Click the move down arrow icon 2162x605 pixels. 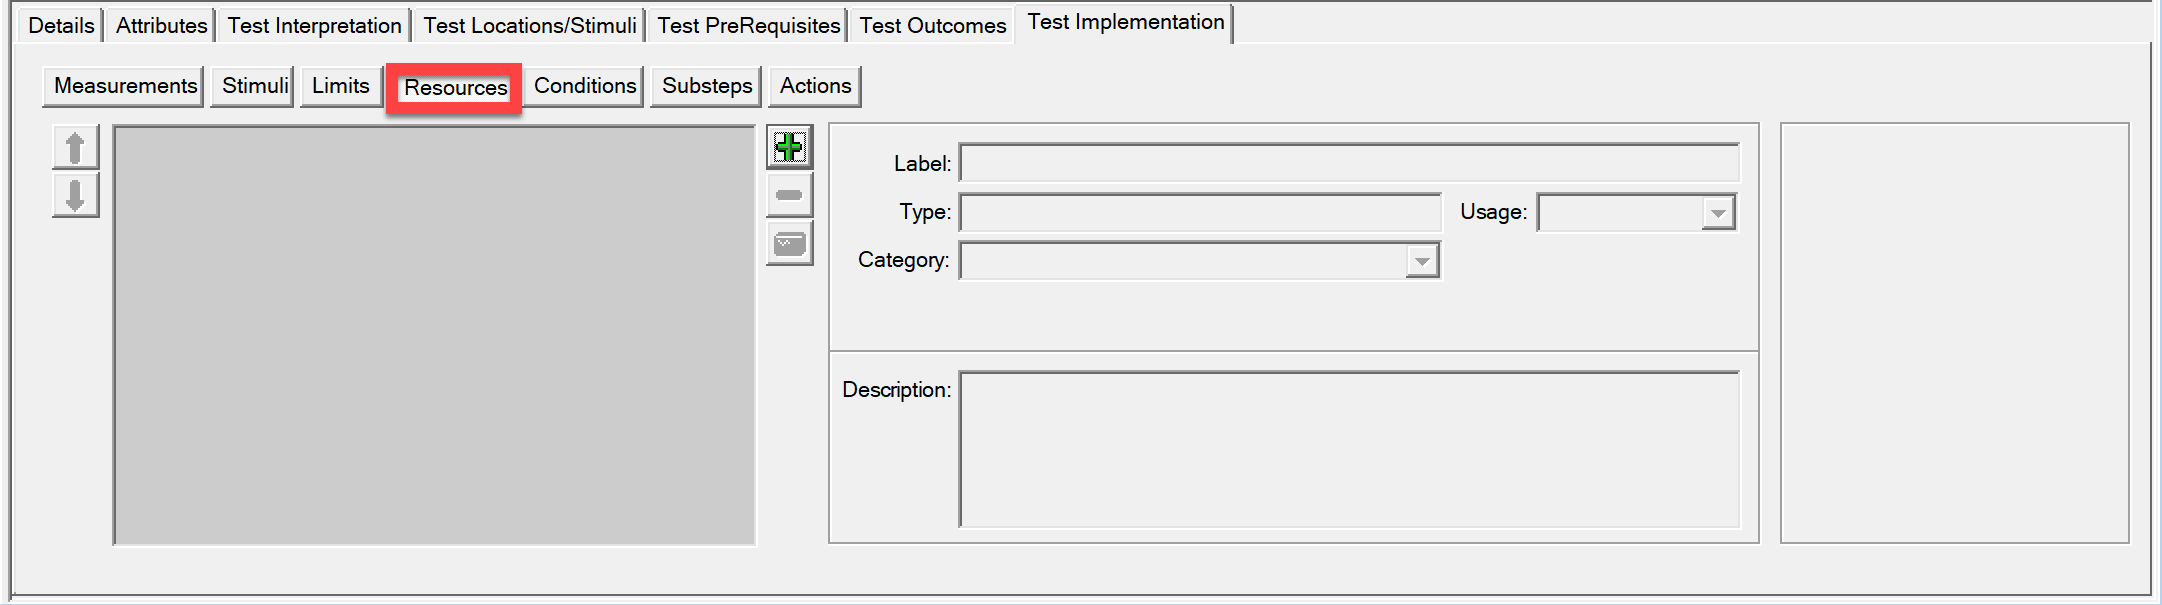tap(75, 195)
